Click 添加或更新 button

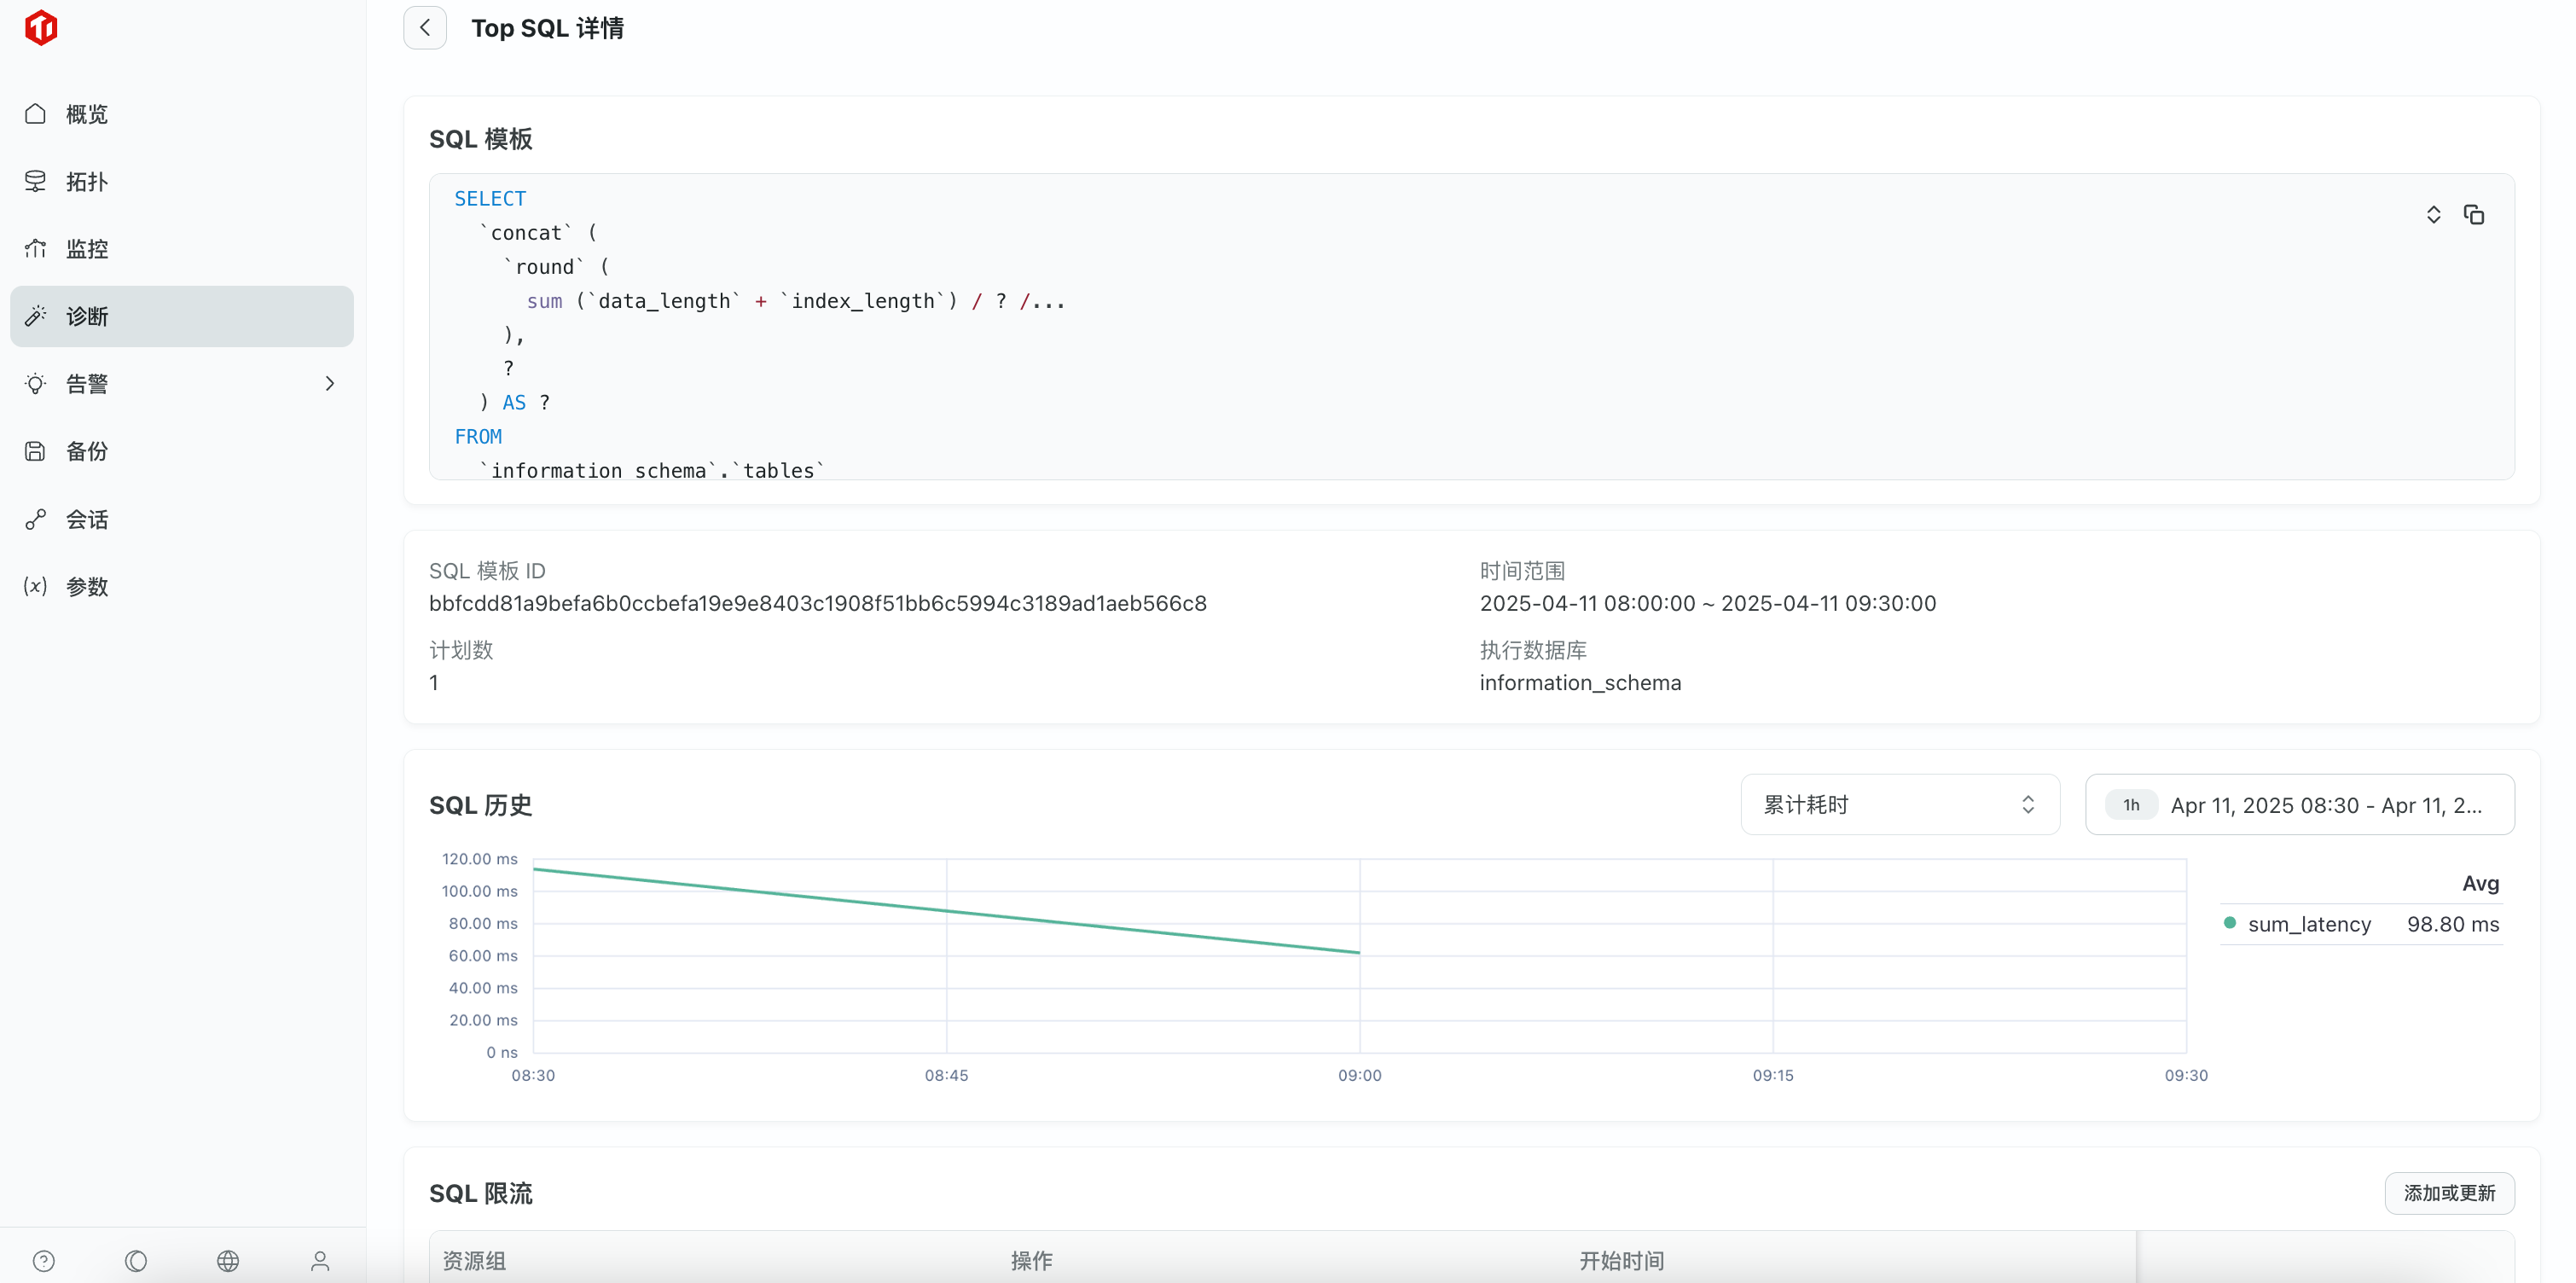click(x=2449, y=1193)
